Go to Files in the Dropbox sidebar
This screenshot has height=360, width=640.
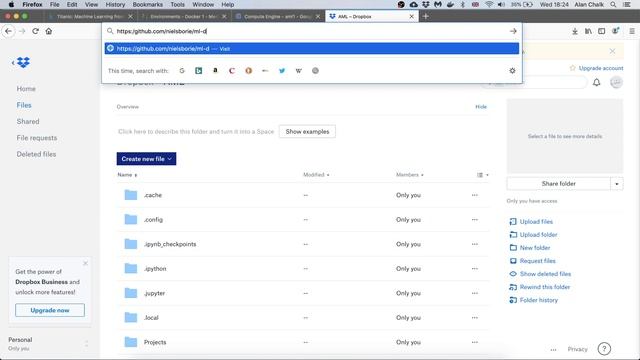coord(24,105)
